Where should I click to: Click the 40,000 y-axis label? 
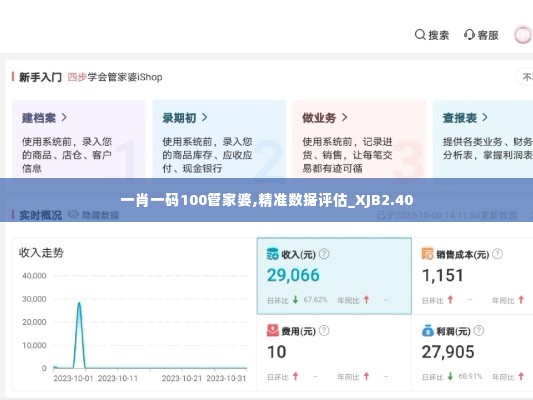(x=34, y=276)
